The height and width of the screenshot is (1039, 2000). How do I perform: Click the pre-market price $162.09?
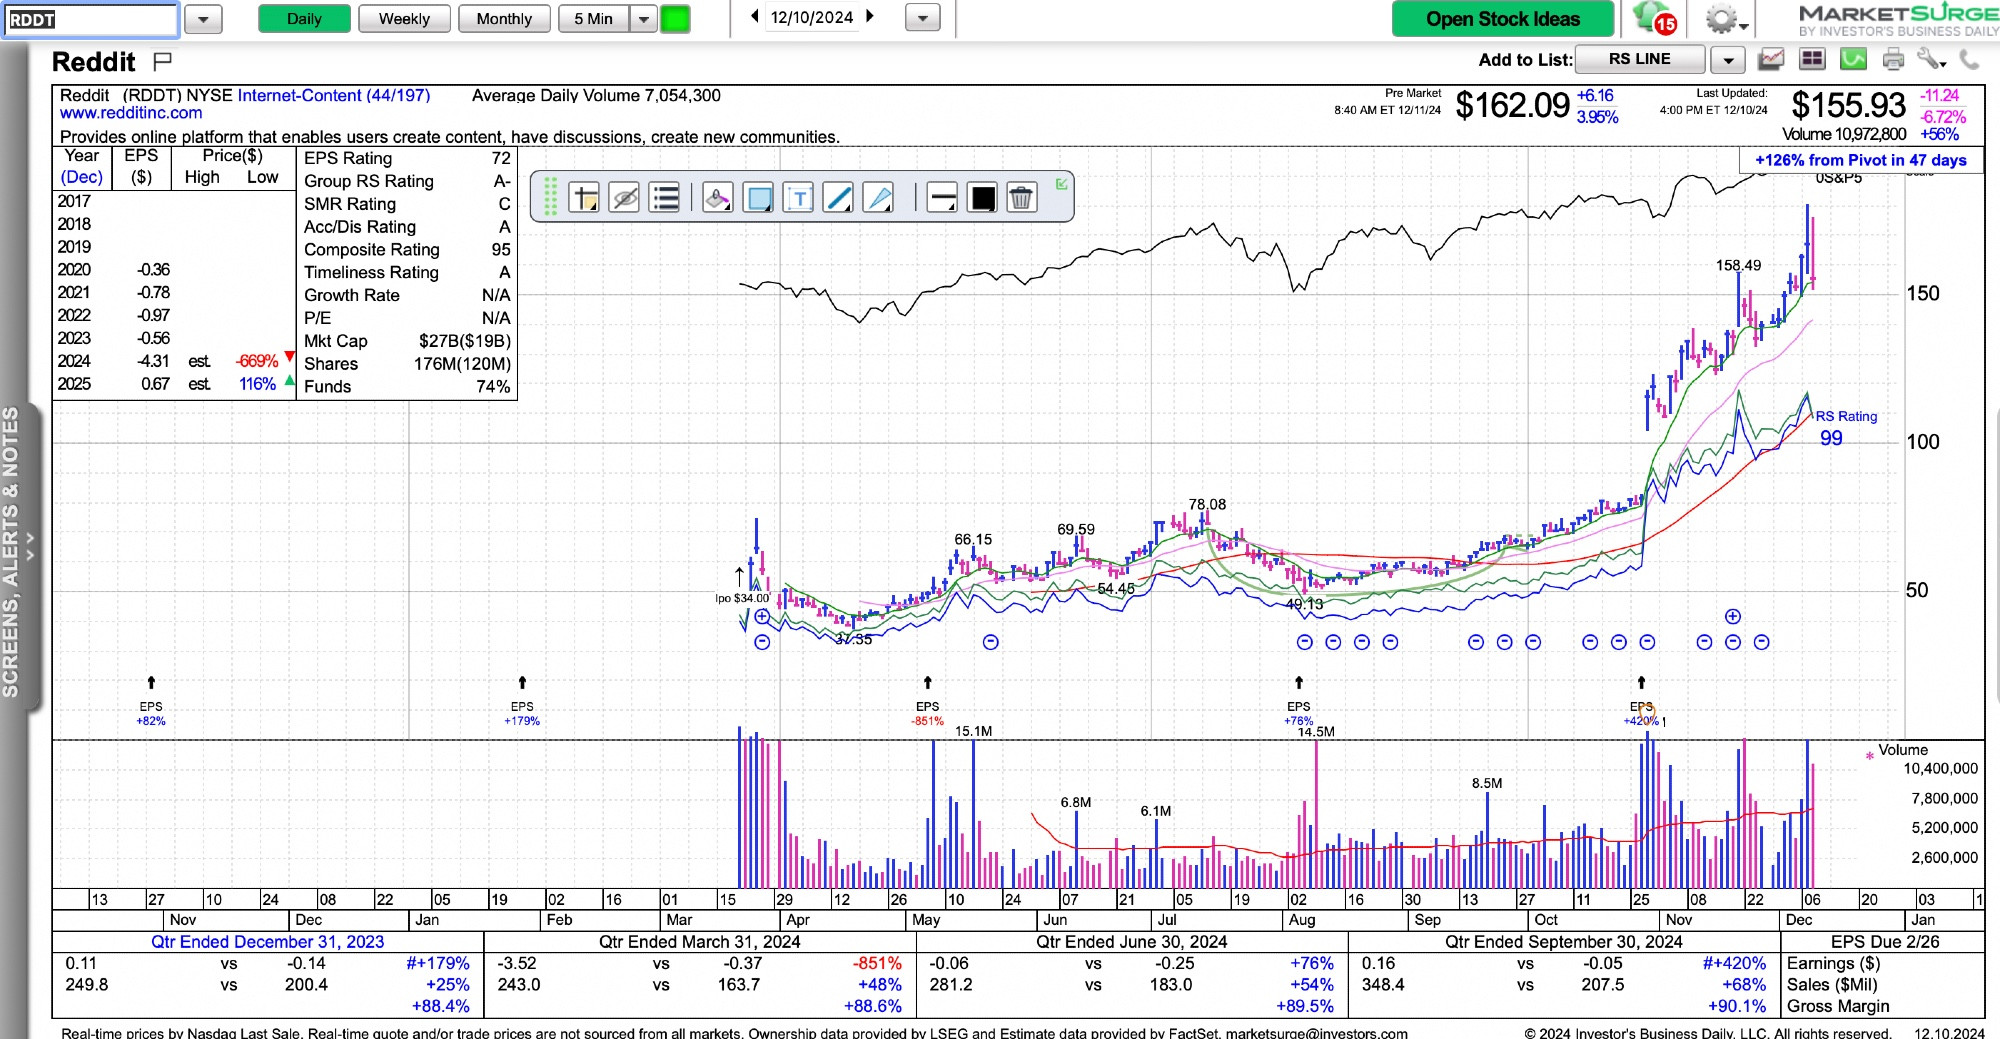(1512, 105)
